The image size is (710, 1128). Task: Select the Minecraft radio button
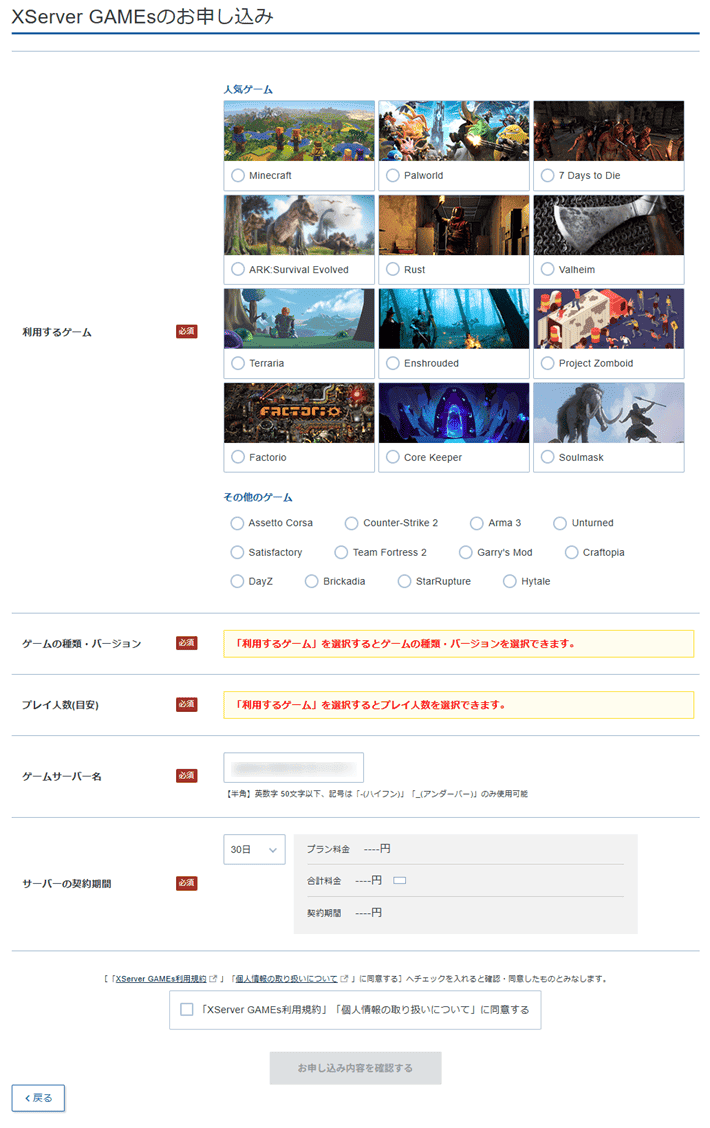tap(238, 176)
